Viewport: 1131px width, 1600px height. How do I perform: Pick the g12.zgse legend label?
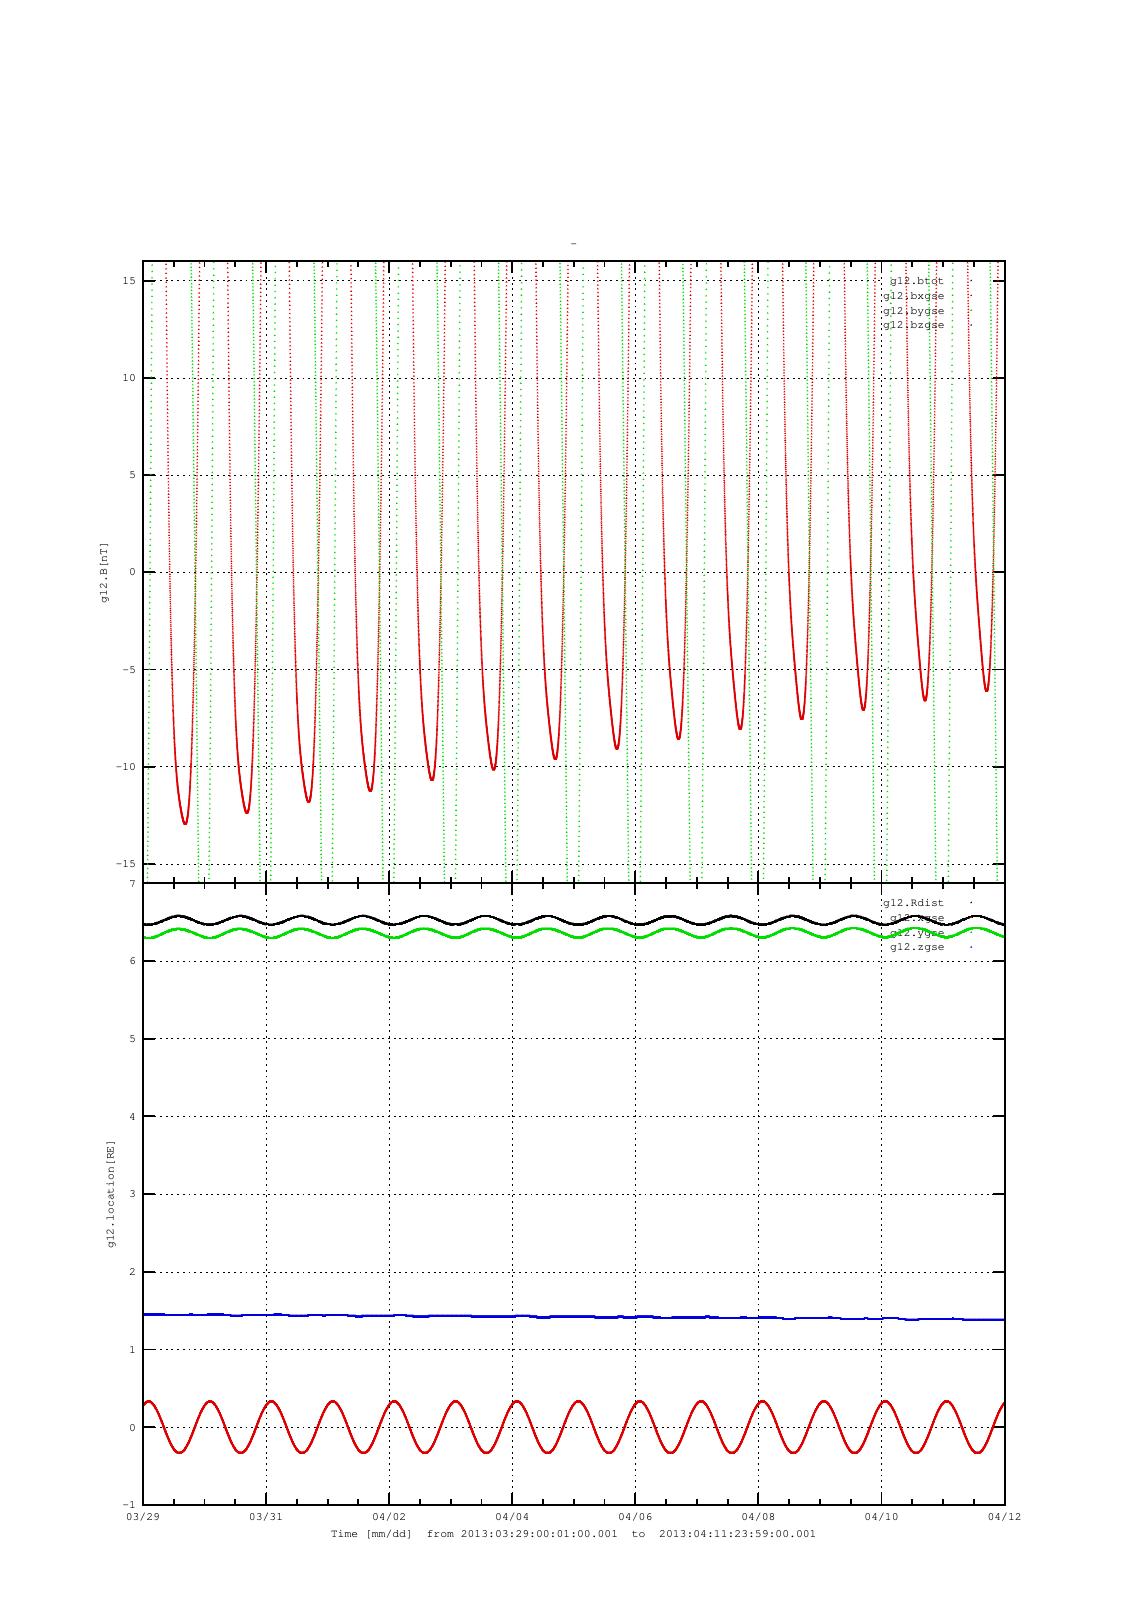pyautogui.click(x=916, y=947)
